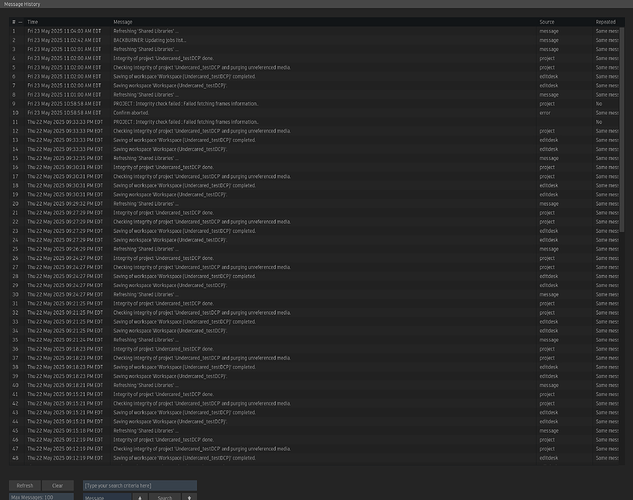The width and height of the screenshot is (633, 500).
Task: Select row 4 'Integrity of project' done message
Action: pos(163,58)
